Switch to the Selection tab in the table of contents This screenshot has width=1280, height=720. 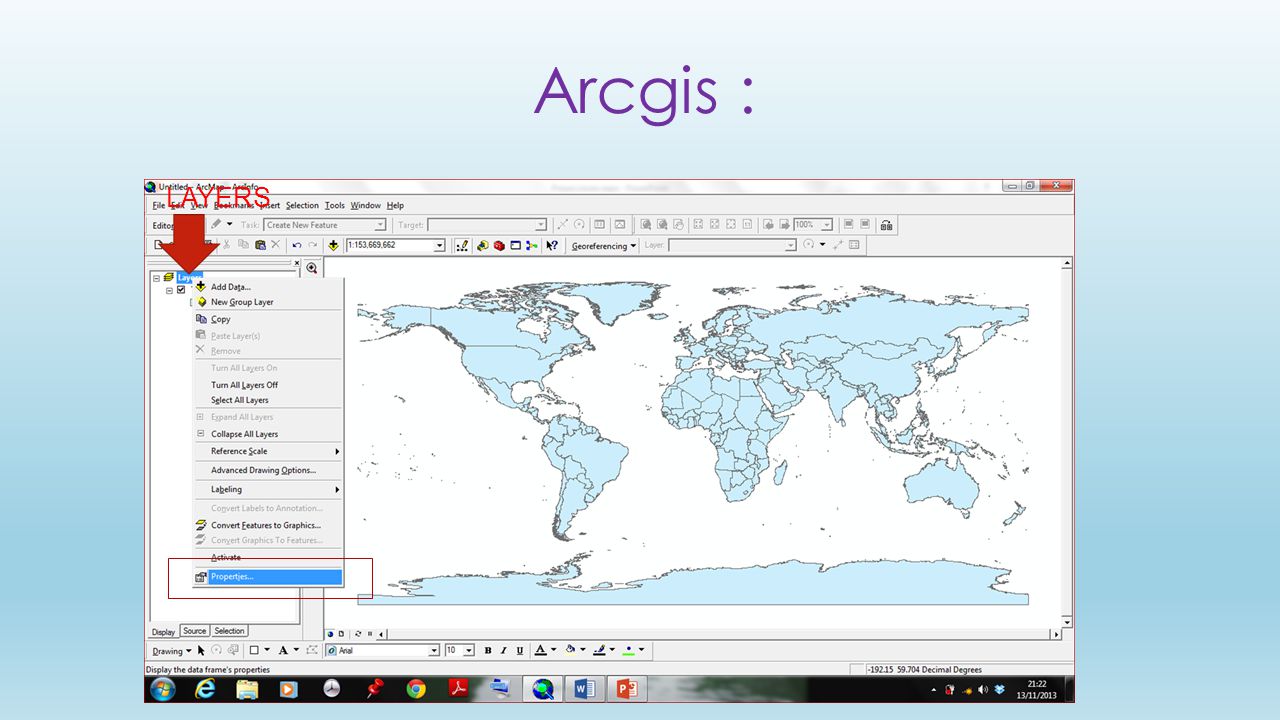(229, 631)
